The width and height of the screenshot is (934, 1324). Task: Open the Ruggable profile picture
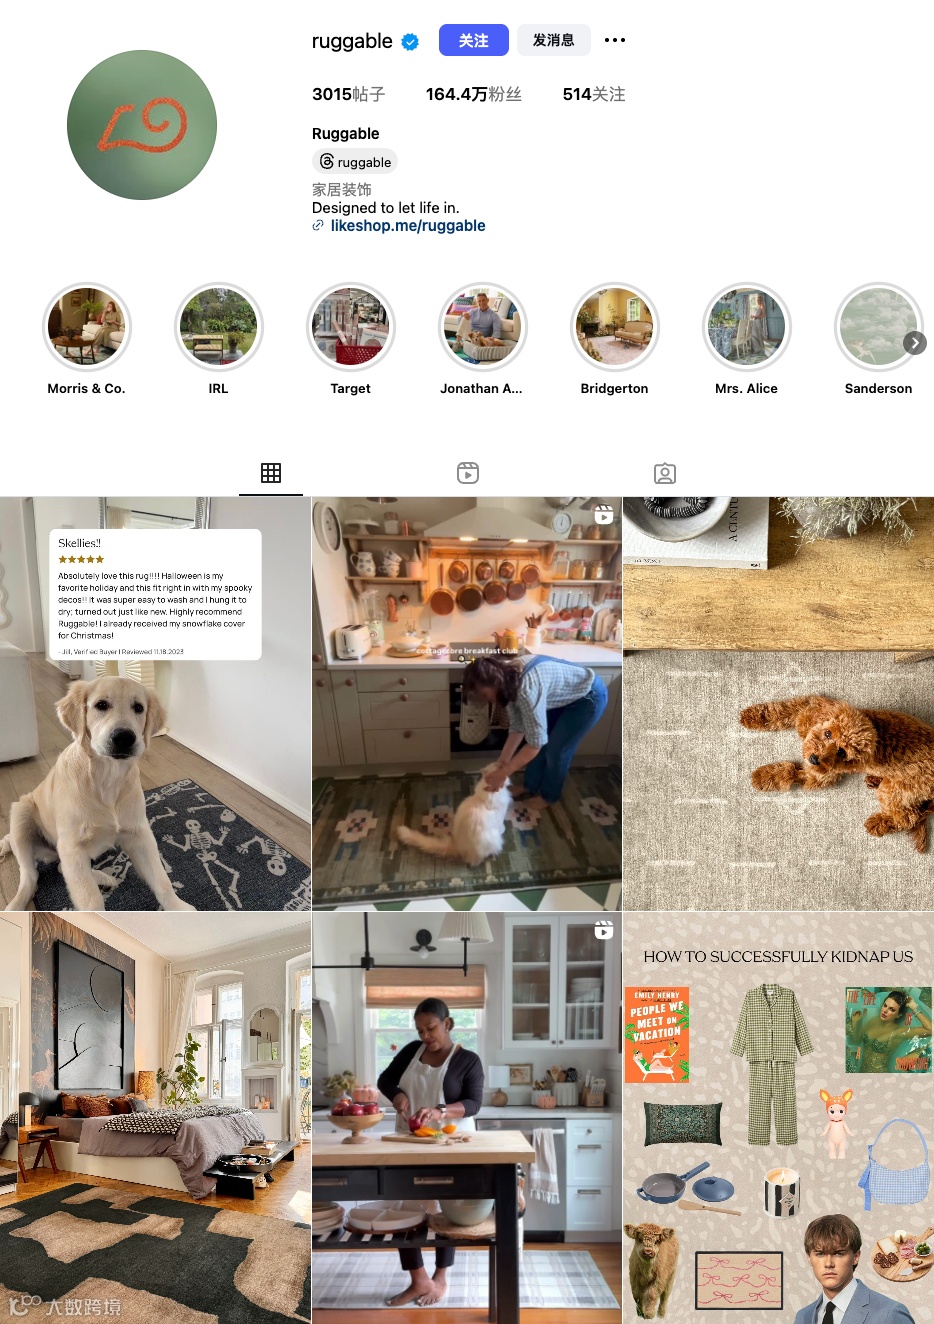pos(142,125)
